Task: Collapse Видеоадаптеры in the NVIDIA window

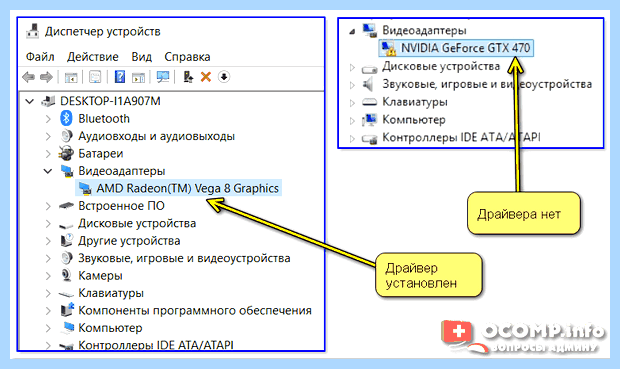Action: pos(352,31)
